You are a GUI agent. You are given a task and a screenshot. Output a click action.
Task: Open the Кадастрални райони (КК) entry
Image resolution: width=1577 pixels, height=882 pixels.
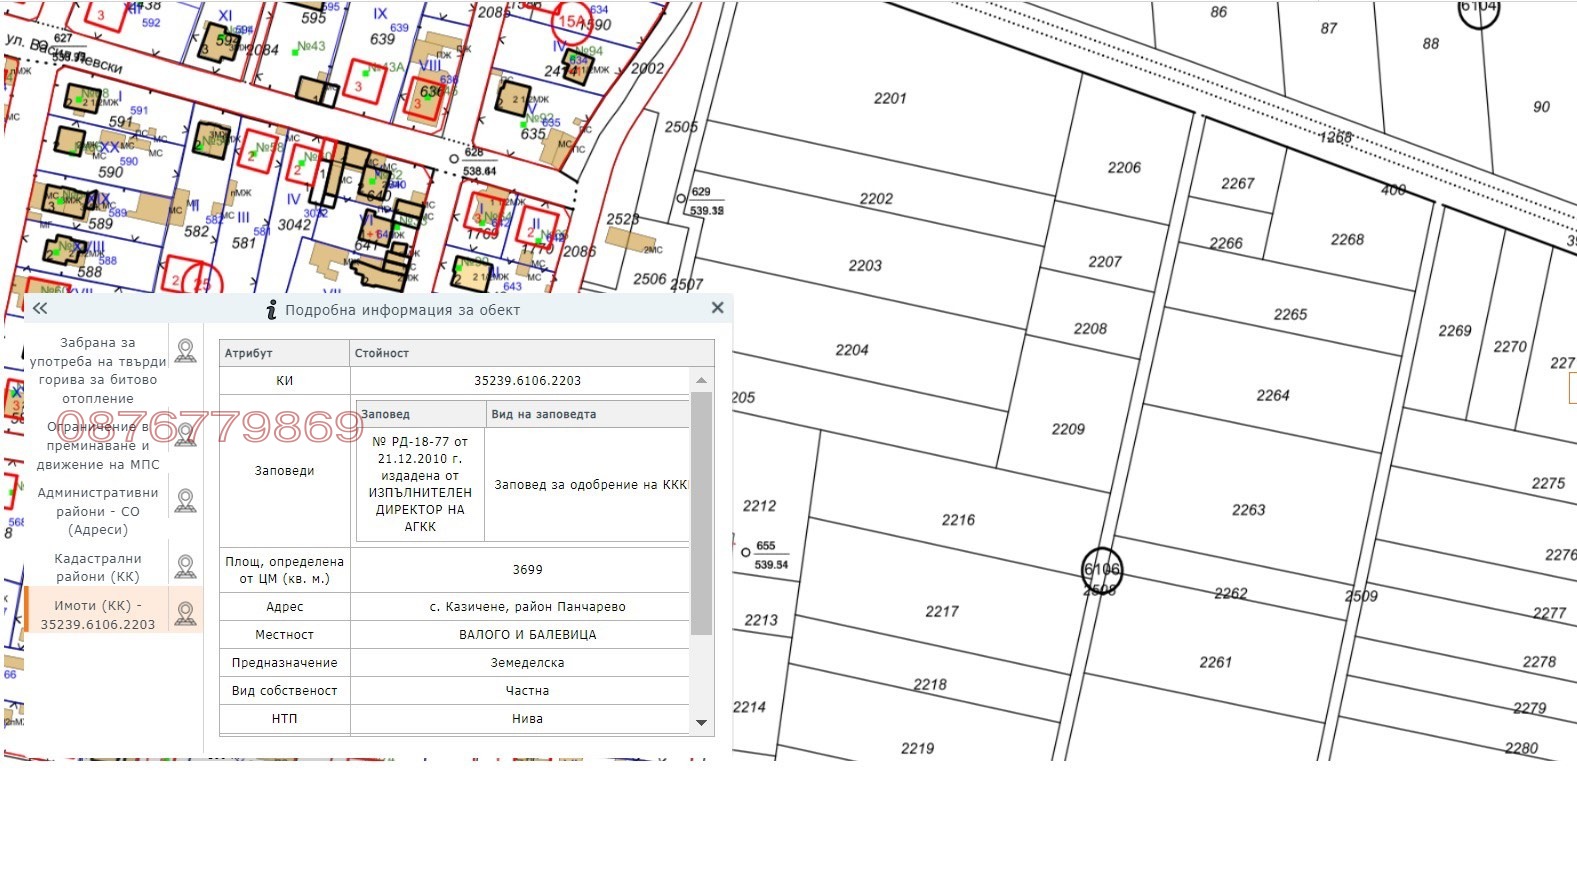click(98, 567)
